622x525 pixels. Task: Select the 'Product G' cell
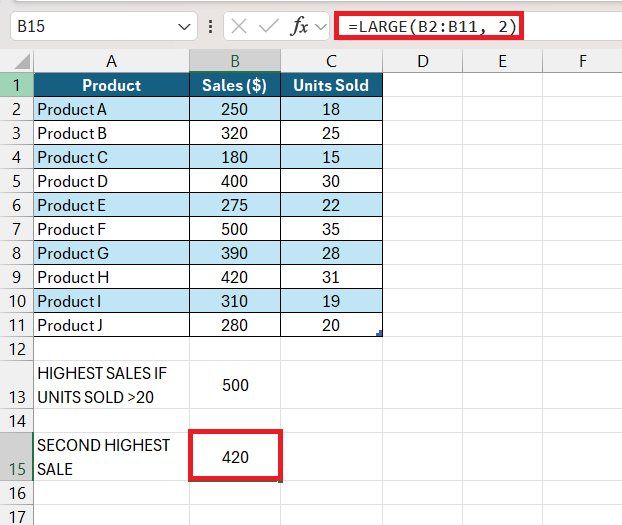pos(111,253)
